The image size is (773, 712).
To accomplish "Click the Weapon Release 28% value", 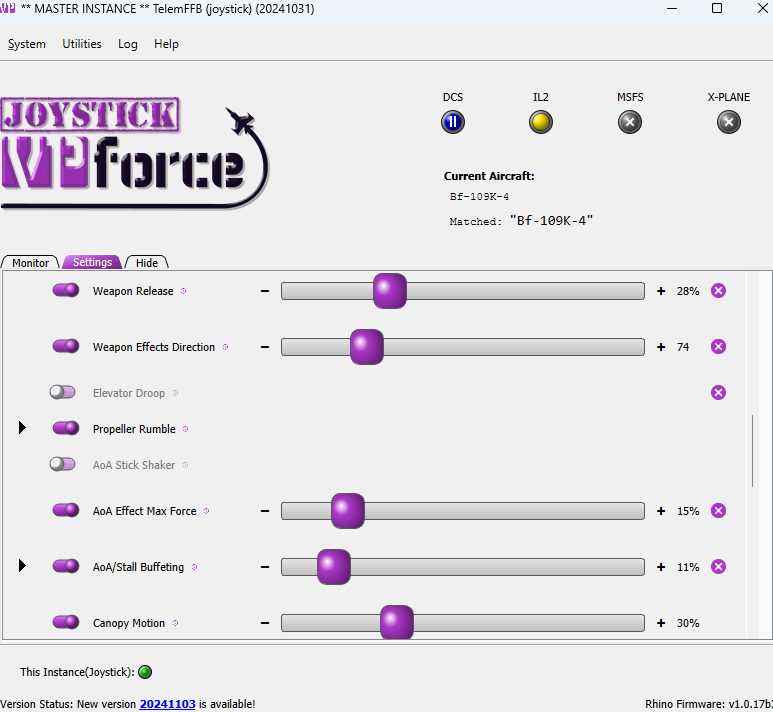I will point(688,291).
